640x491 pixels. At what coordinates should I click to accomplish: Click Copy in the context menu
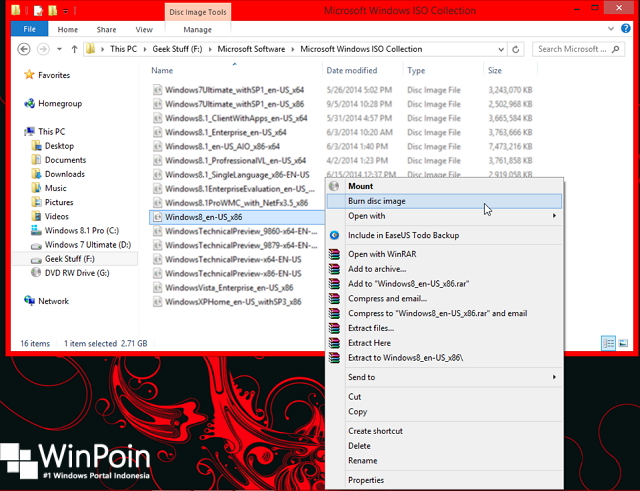(444, 411)
